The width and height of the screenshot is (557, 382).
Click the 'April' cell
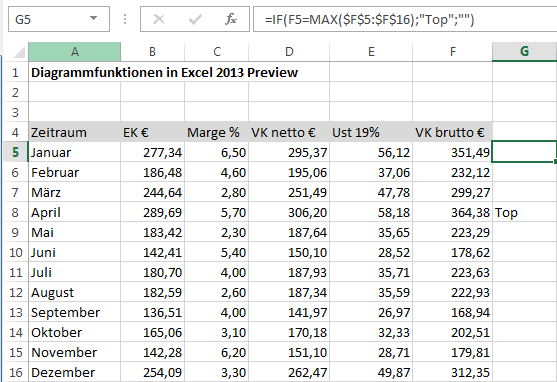click(75, 212)
